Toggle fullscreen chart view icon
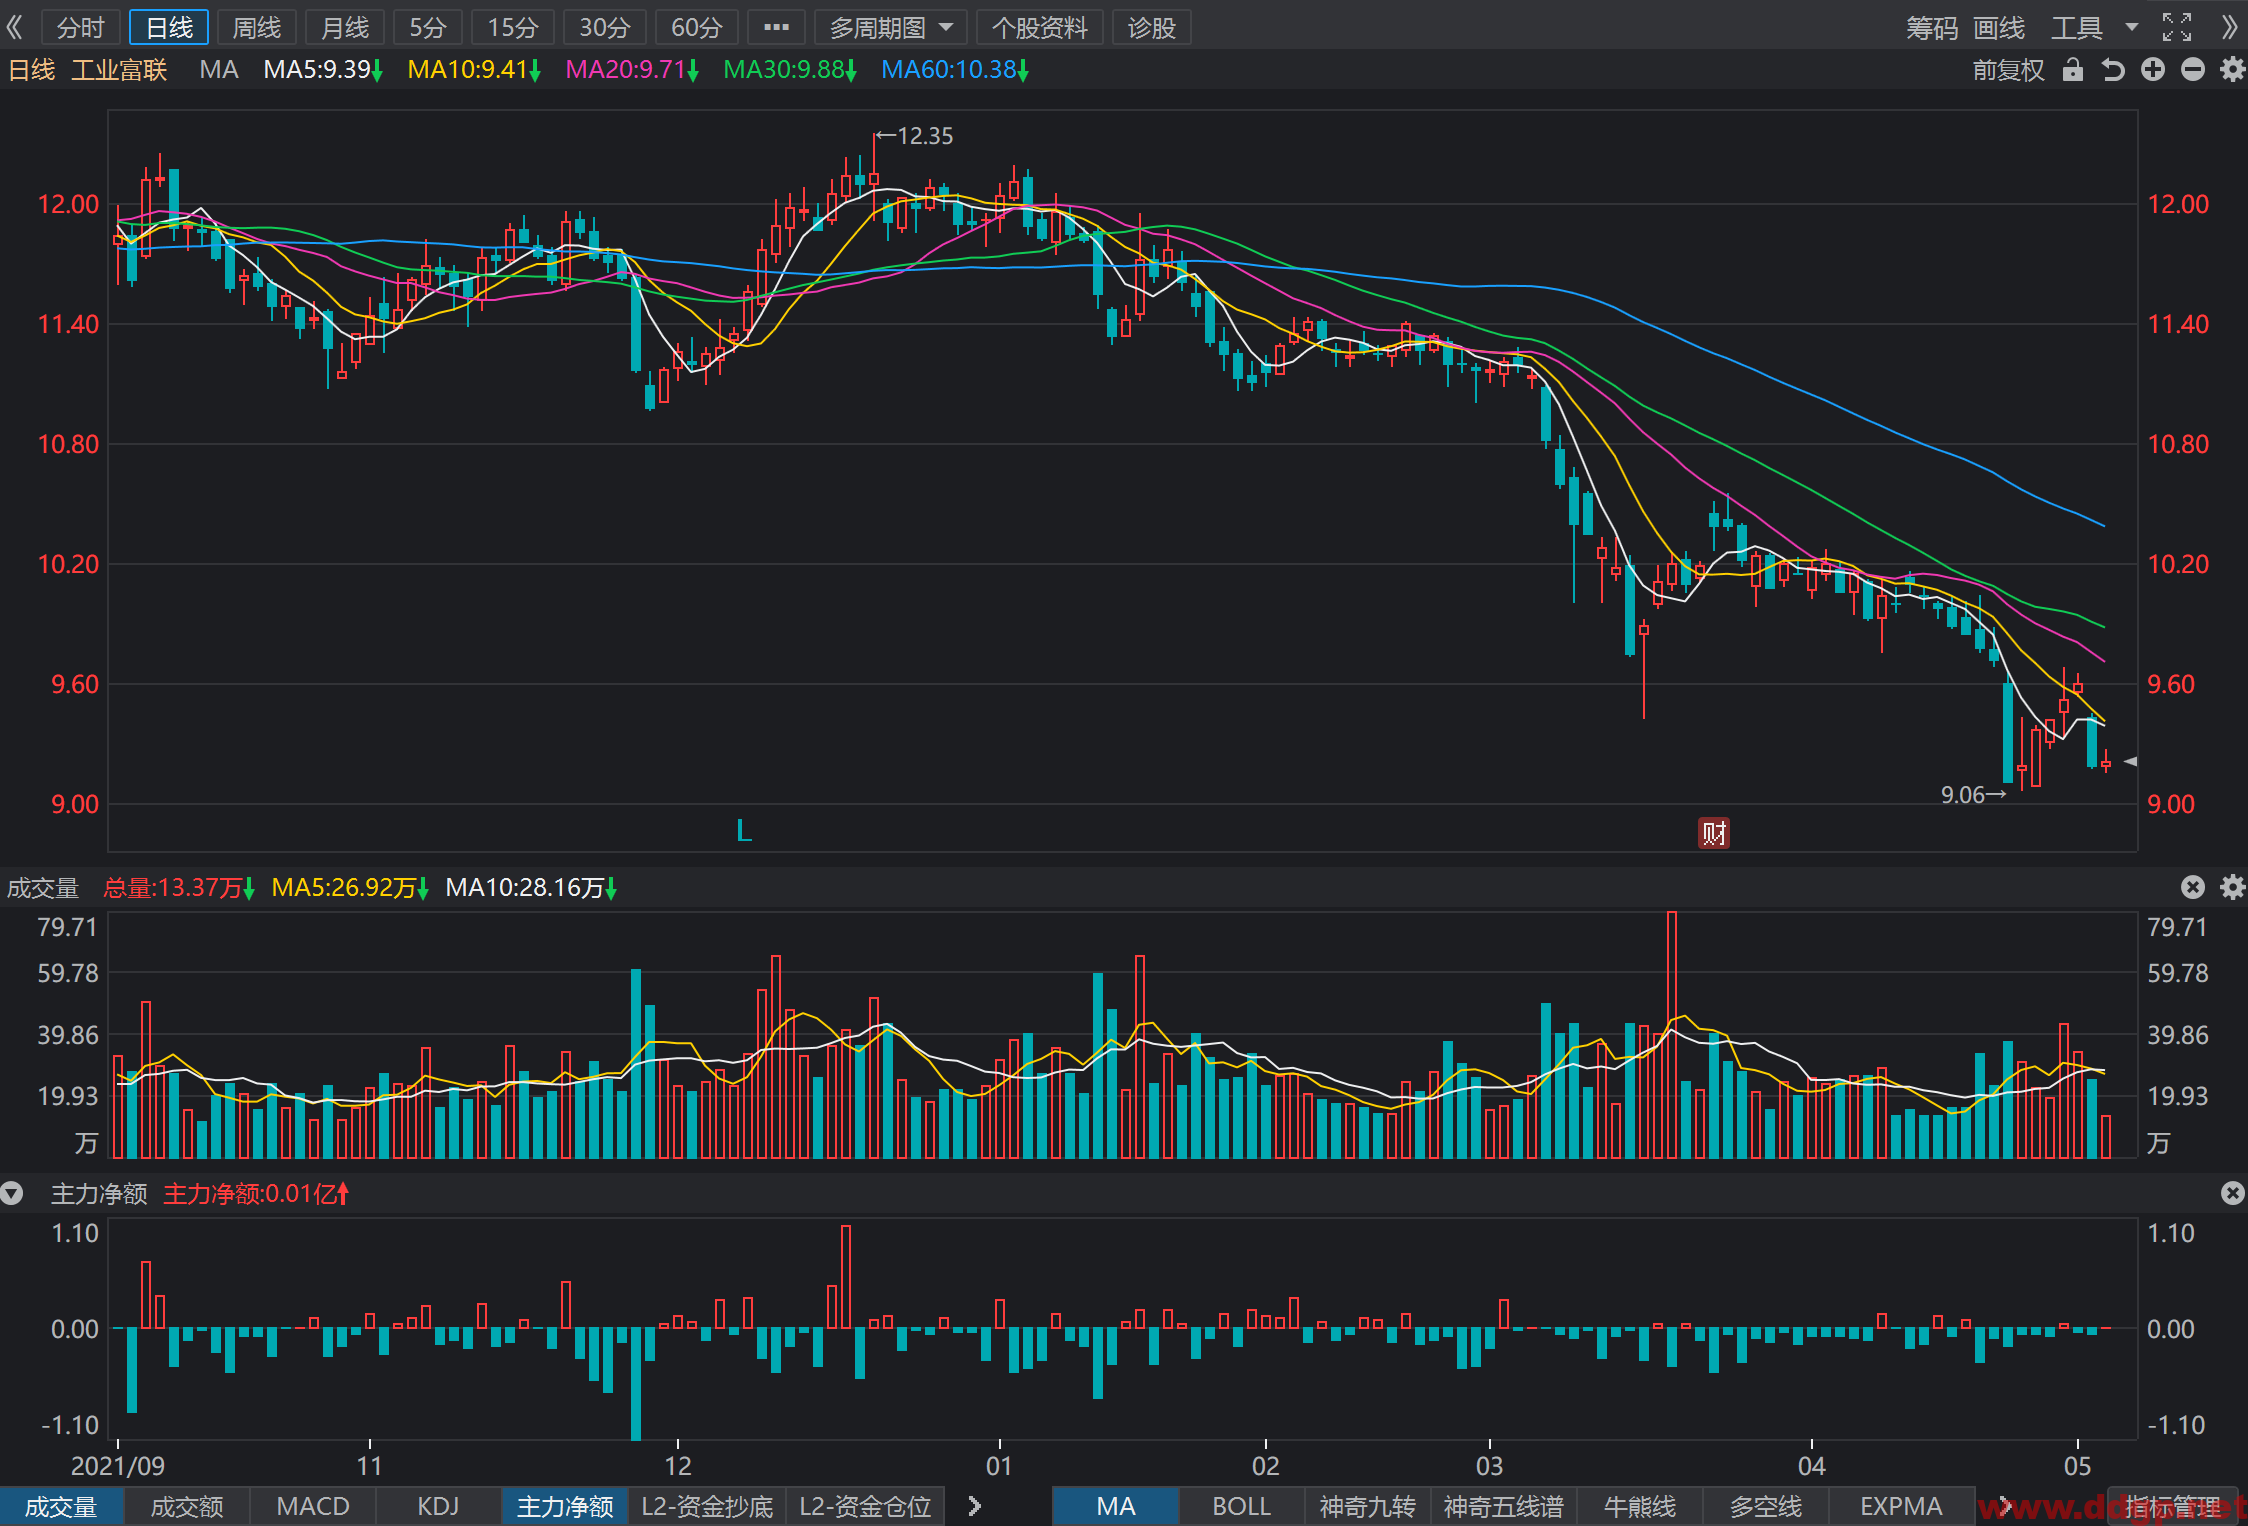 [2177, 27]
